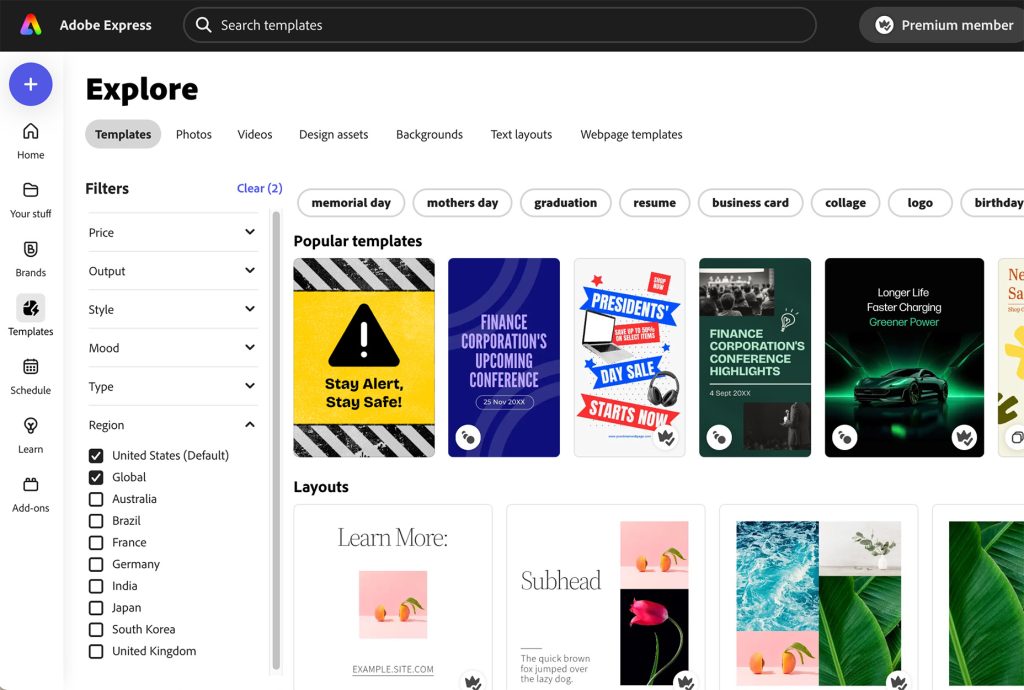Click premium crown on Subhead layout
Viewport: 1024px width, 690px height.
tap(686, 682)
